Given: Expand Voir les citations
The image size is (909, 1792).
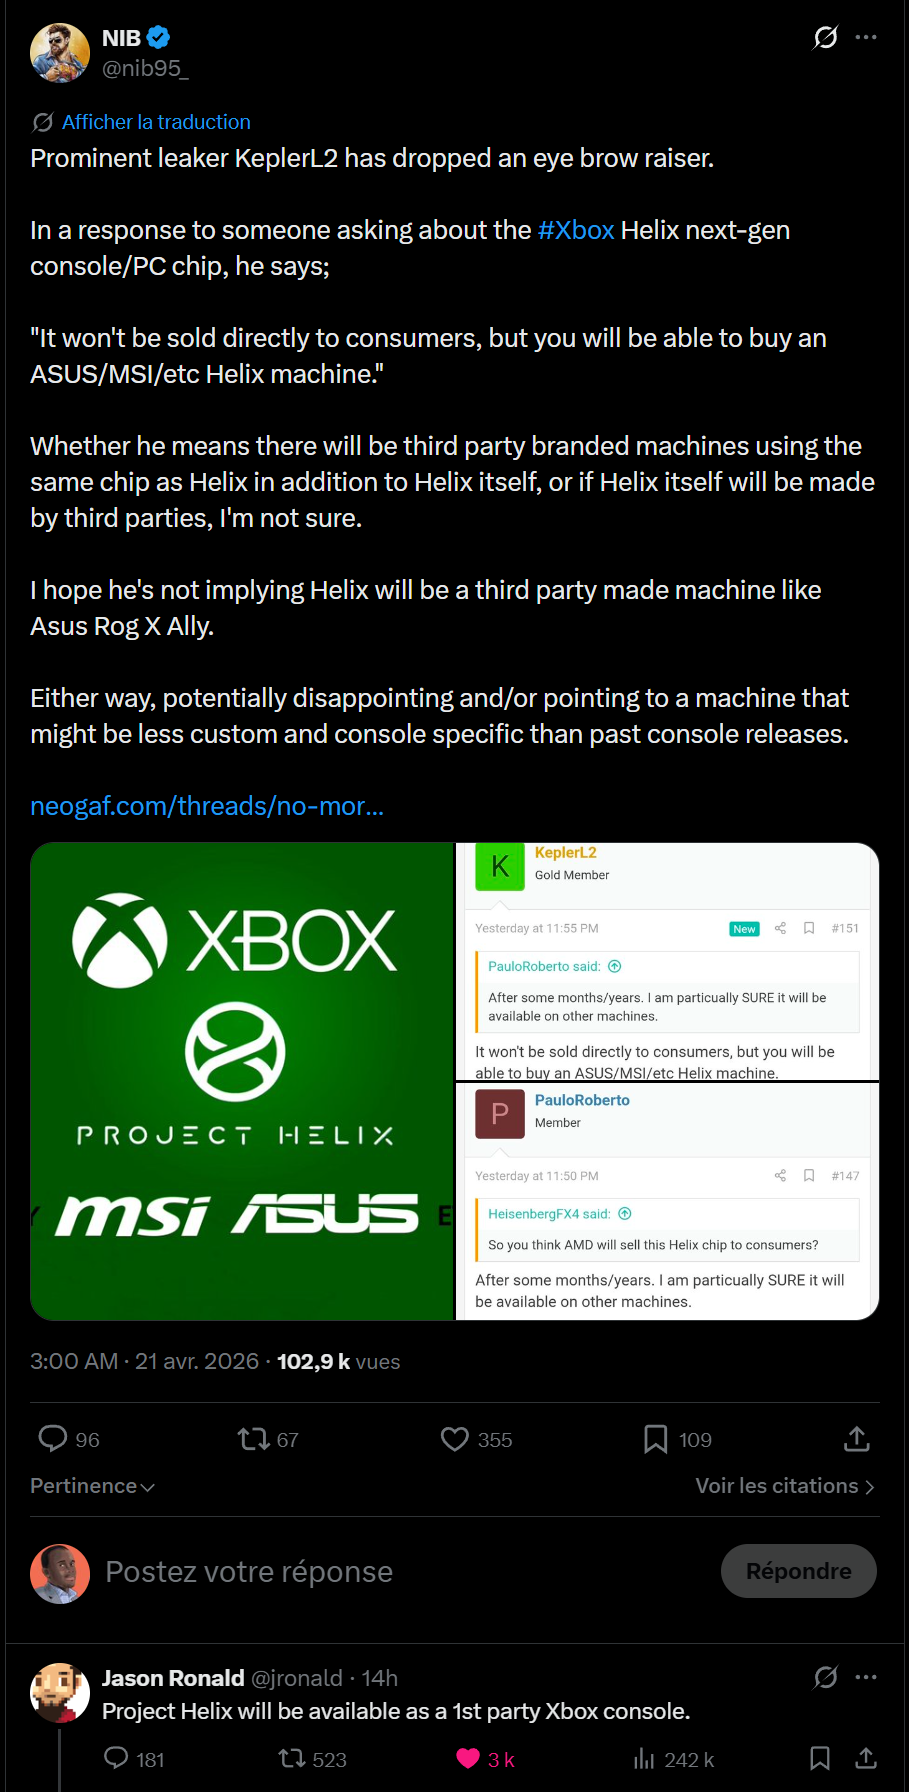Looking at the screenshot, I should (x=785, y=1486).
